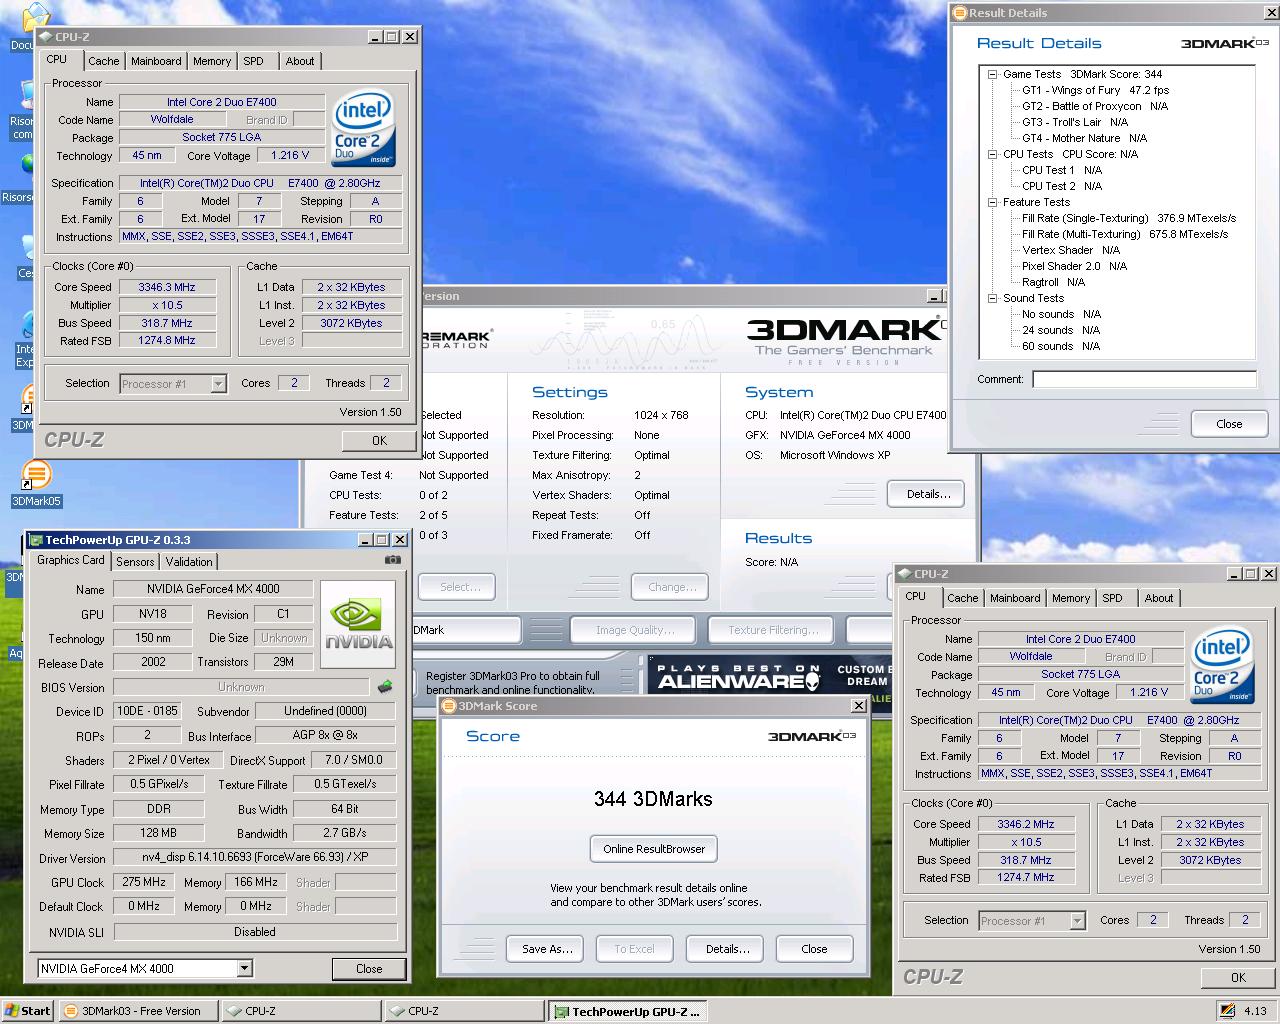Switch to TechPowerUp GPU-Z taskbar item
This screenshot has width=1280, height=1024.
pos(628,1011)
